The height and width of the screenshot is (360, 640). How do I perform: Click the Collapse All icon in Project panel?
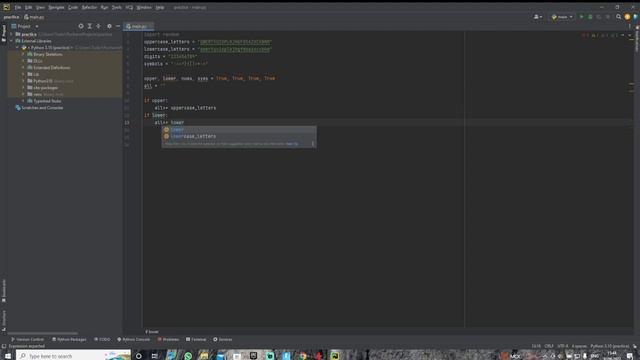pyautogui.click(x=98, y=26)
